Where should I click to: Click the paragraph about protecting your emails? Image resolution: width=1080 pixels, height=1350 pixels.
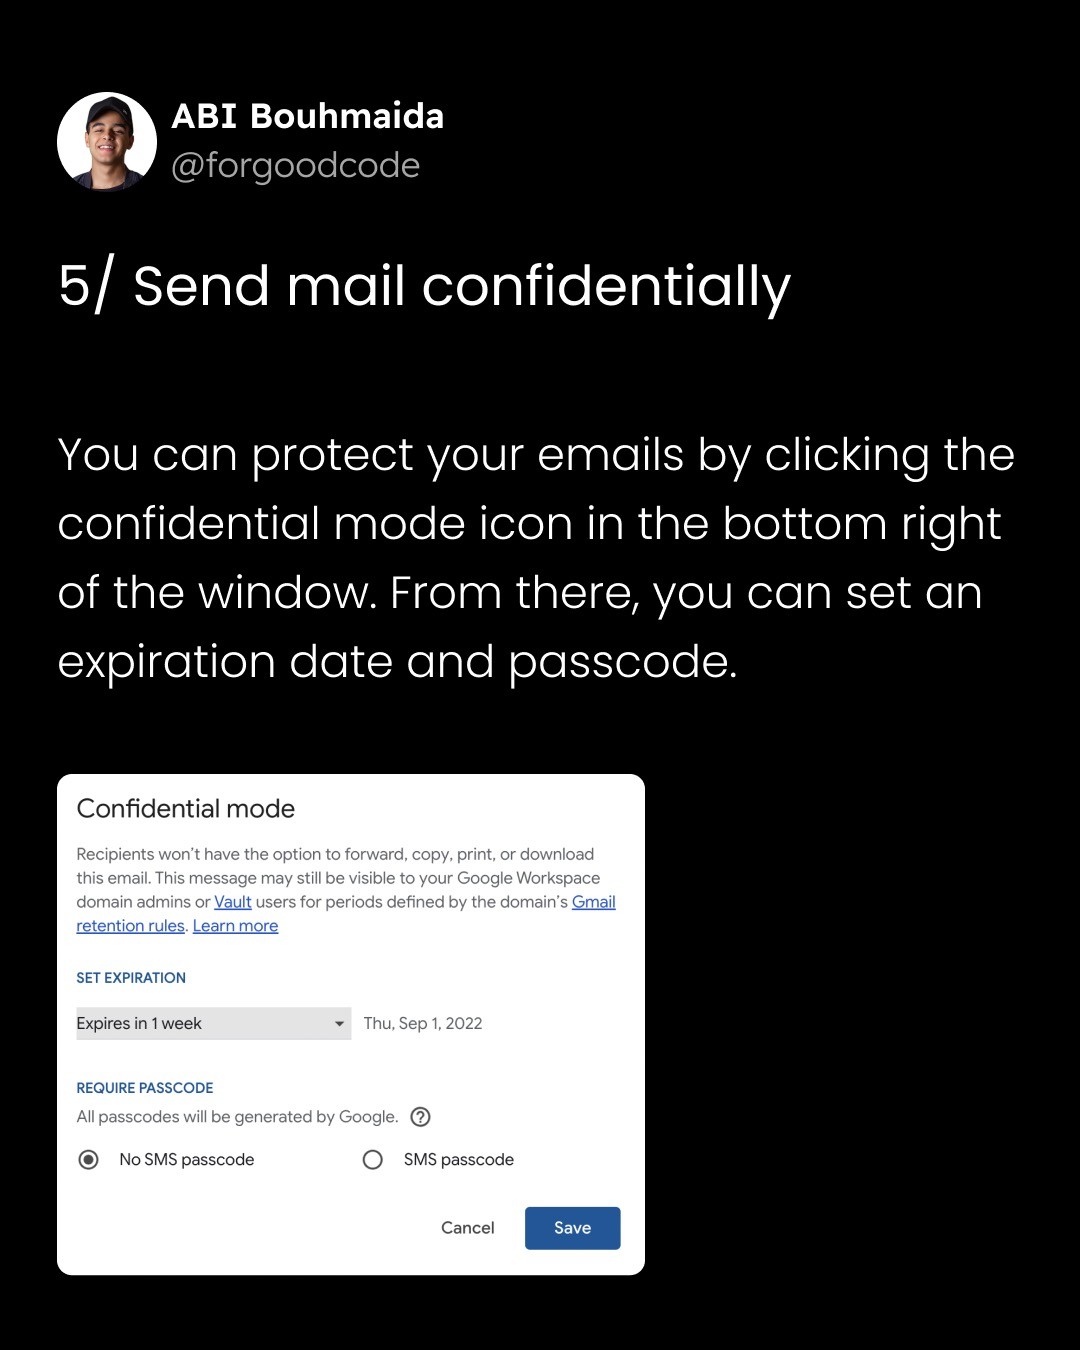(x=536, y=558)
